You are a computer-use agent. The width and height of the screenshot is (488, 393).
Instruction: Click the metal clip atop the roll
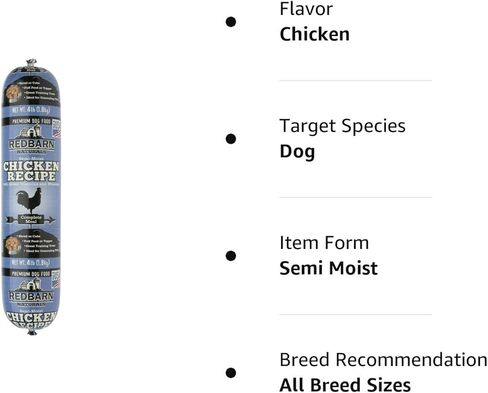point(31,64)
